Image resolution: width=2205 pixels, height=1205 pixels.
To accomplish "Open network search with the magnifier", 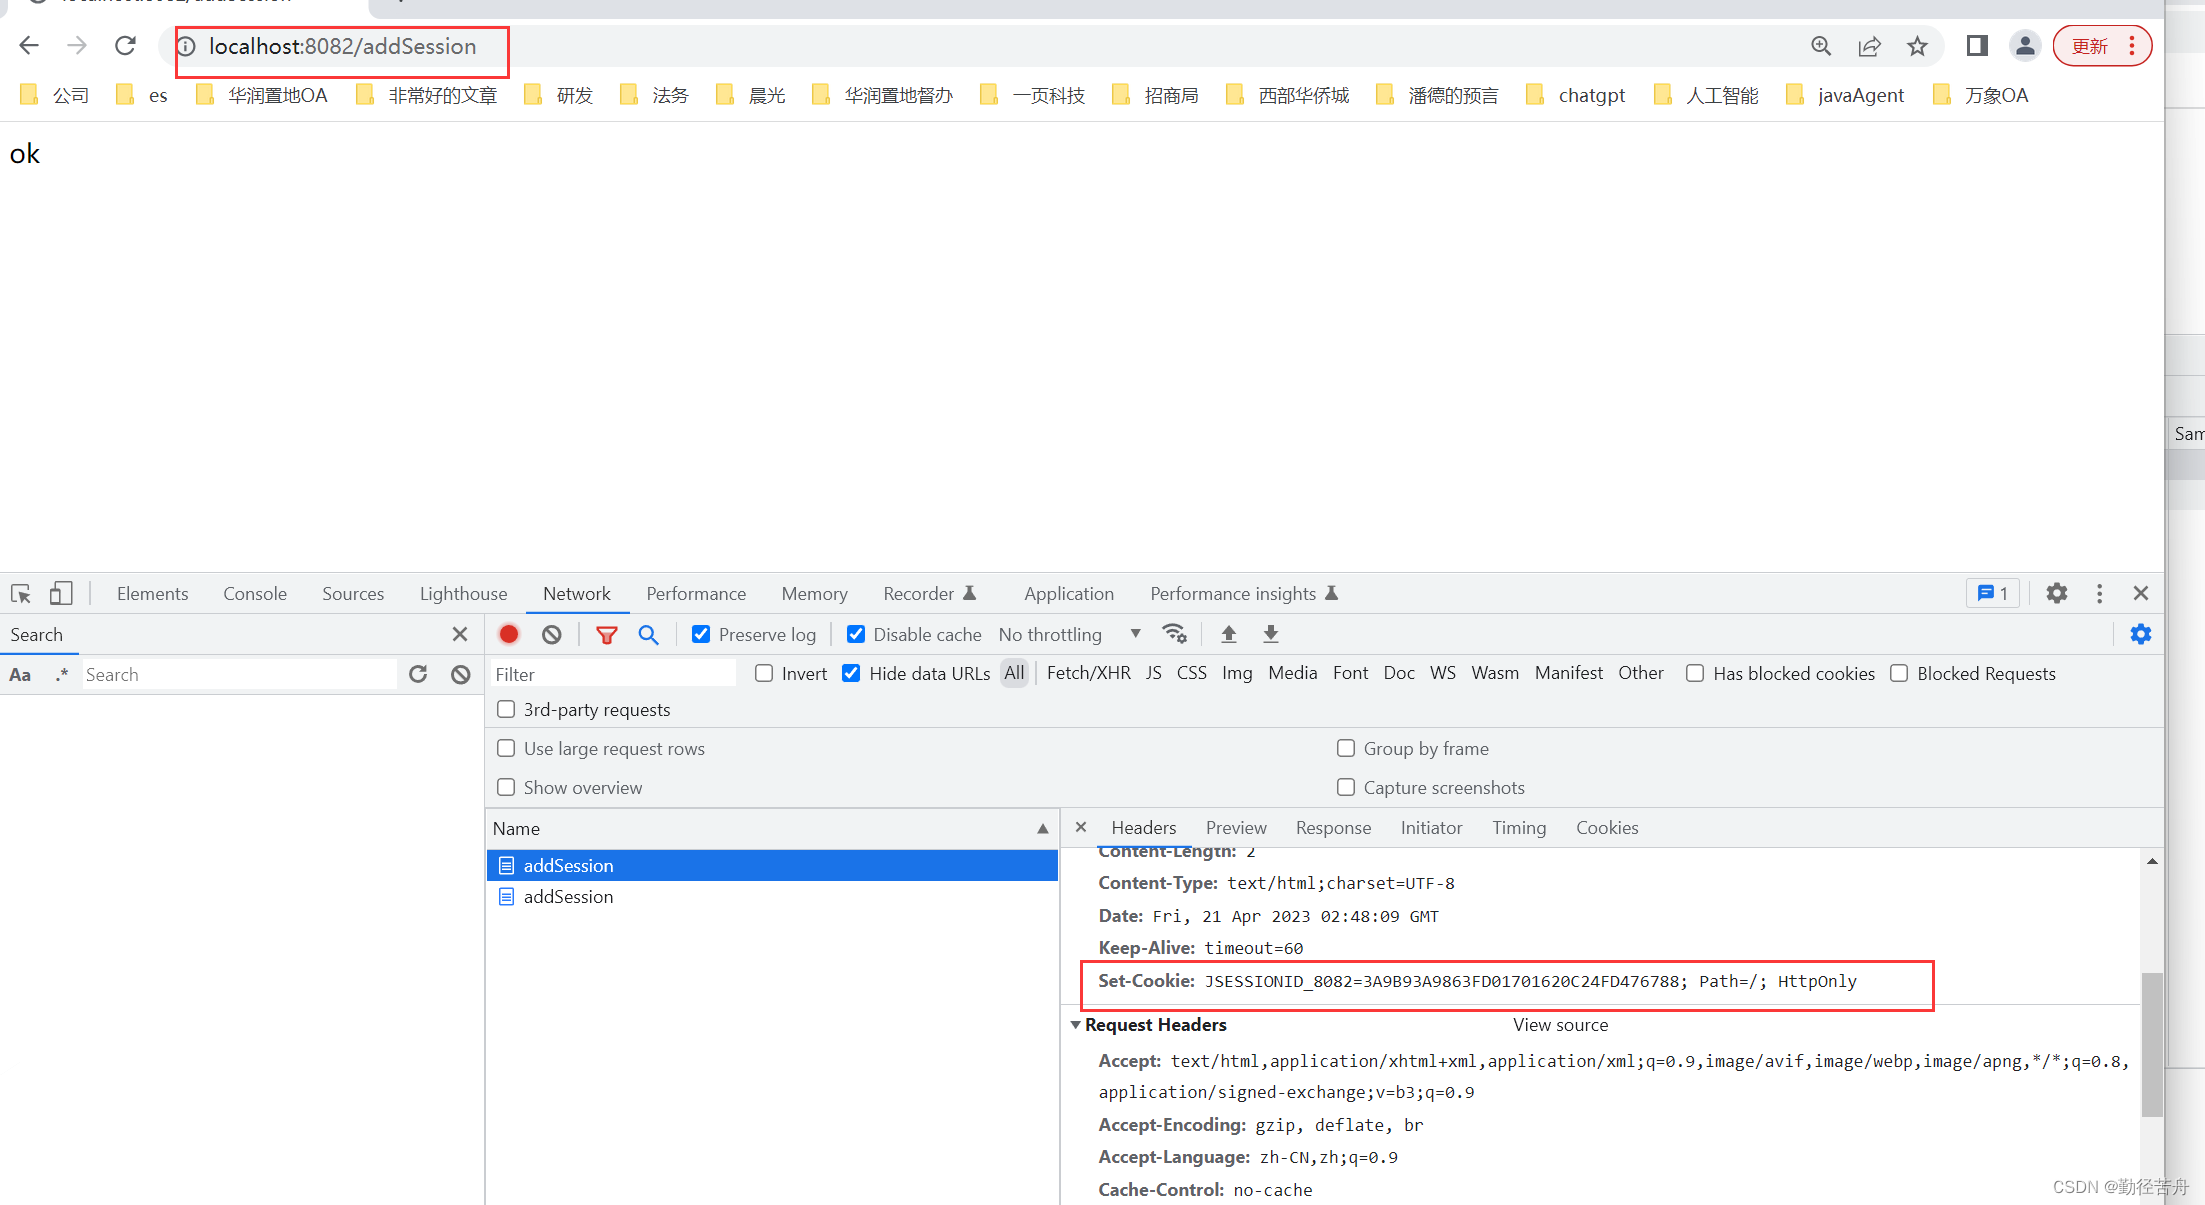I will pyautogui.click(x=649, y=634).
